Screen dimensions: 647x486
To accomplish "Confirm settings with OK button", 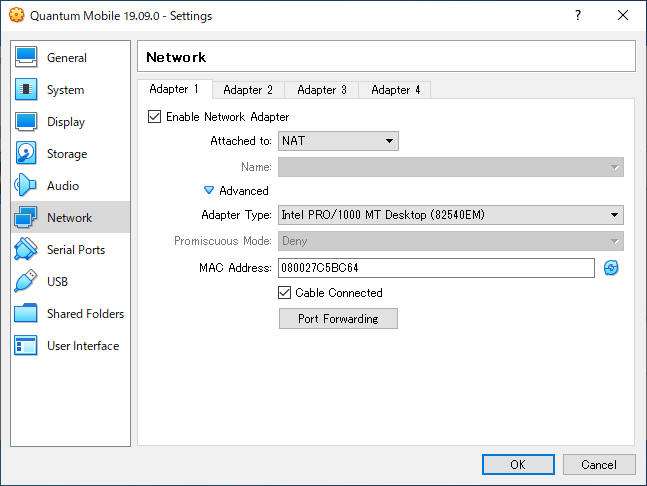I will [518, 465].
